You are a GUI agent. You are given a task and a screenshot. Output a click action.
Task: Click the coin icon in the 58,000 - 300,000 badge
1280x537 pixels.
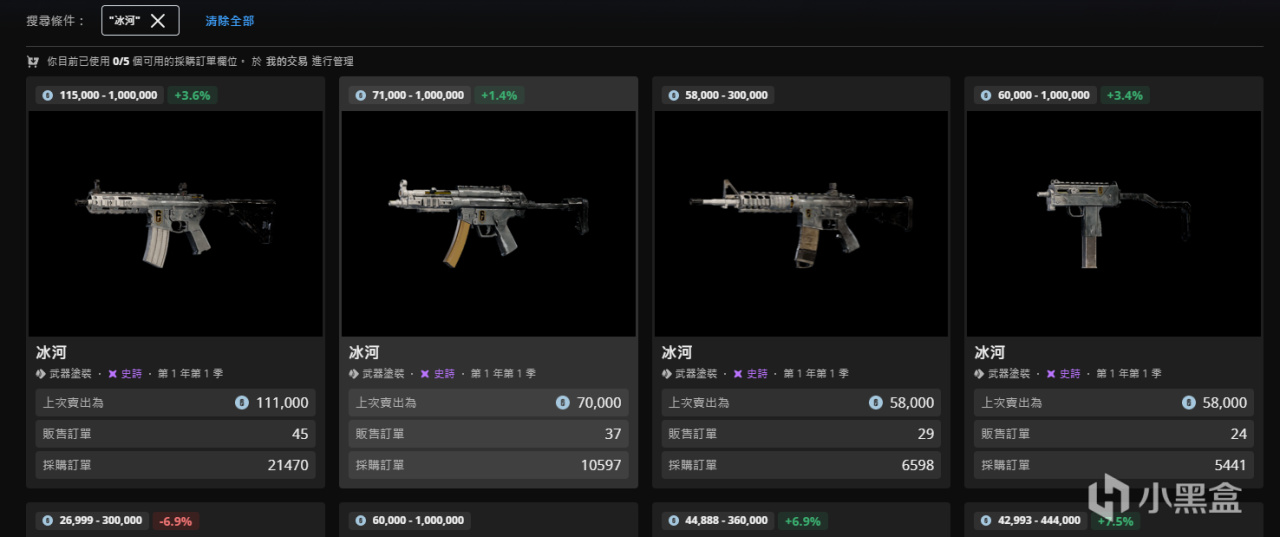[x=673, y=95]
